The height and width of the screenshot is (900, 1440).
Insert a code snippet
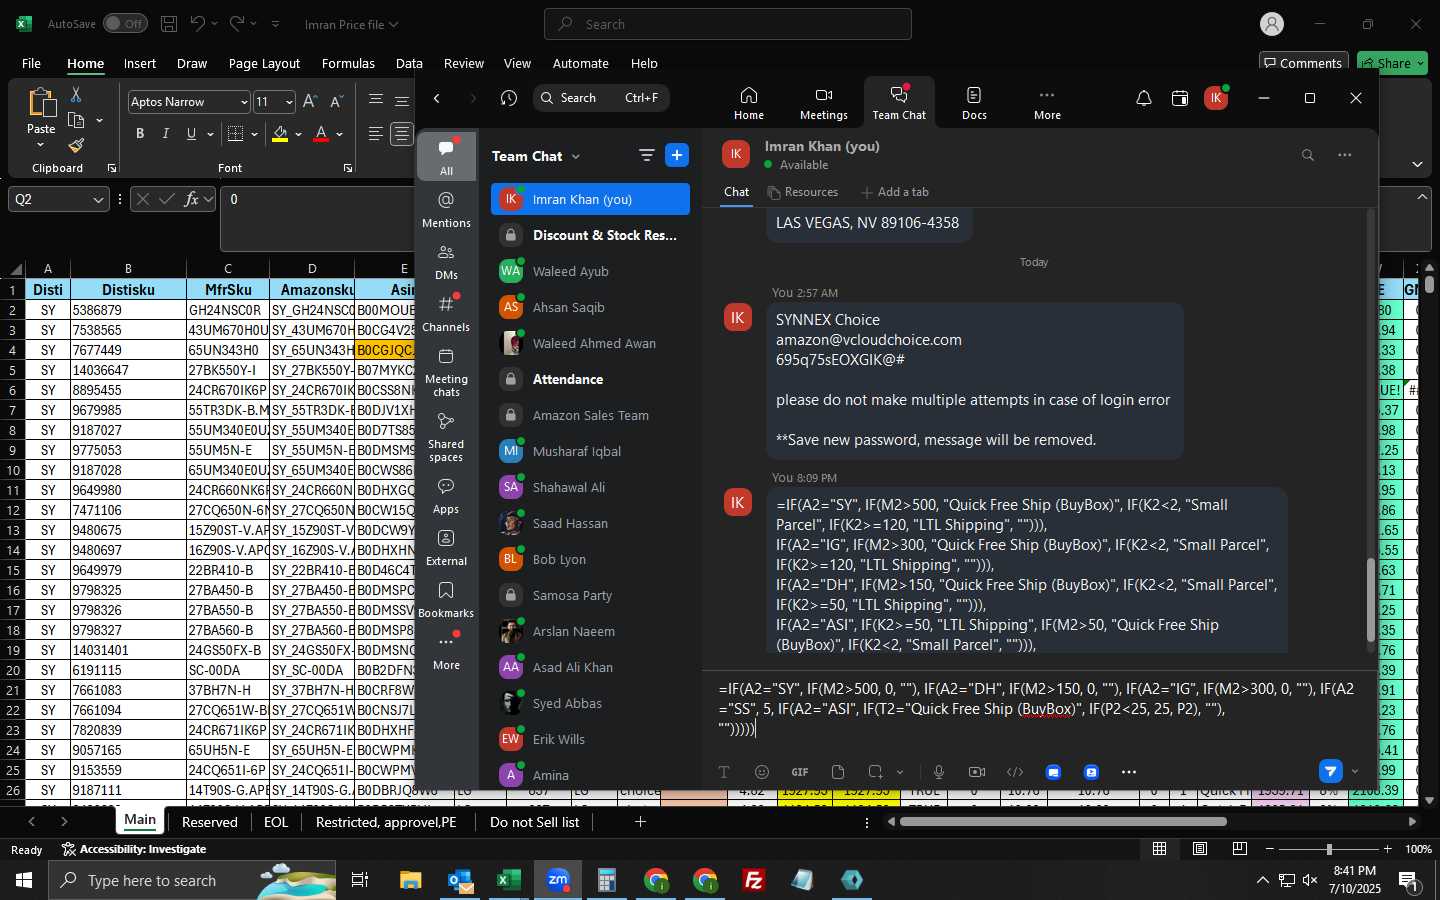1015,772
